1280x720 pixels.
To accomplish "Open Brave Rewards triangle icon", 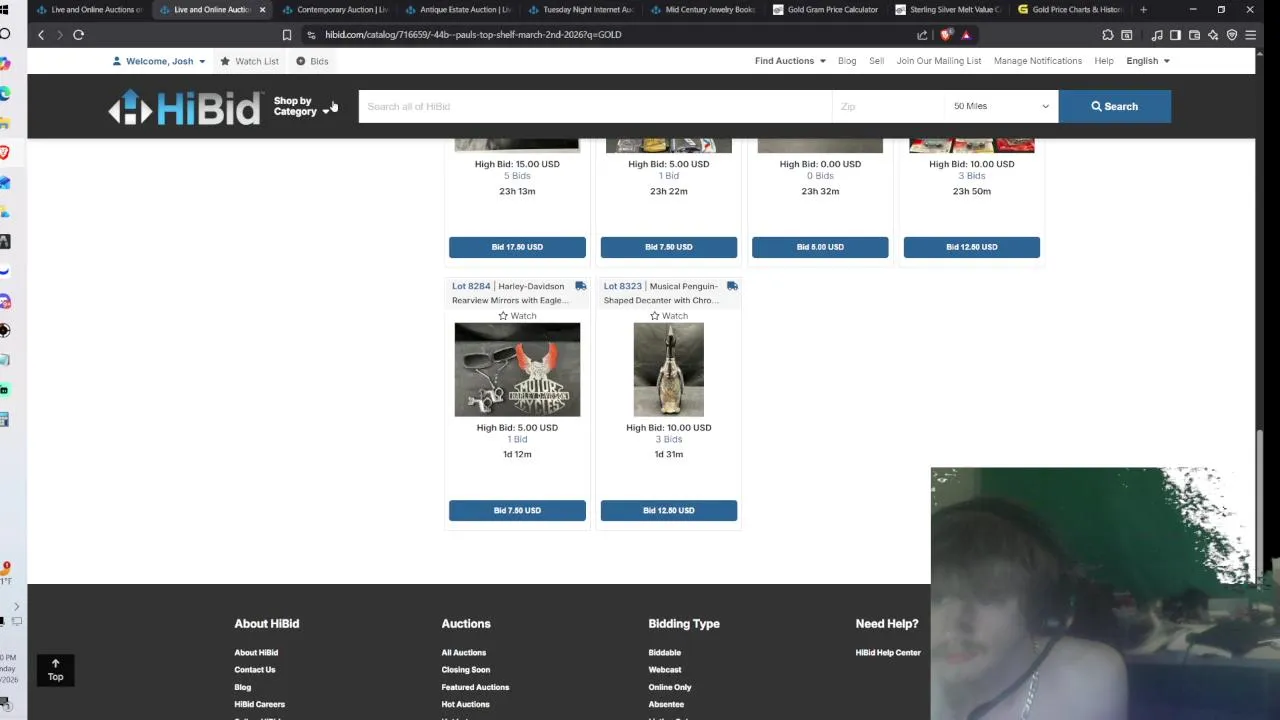I will (966, 34).
